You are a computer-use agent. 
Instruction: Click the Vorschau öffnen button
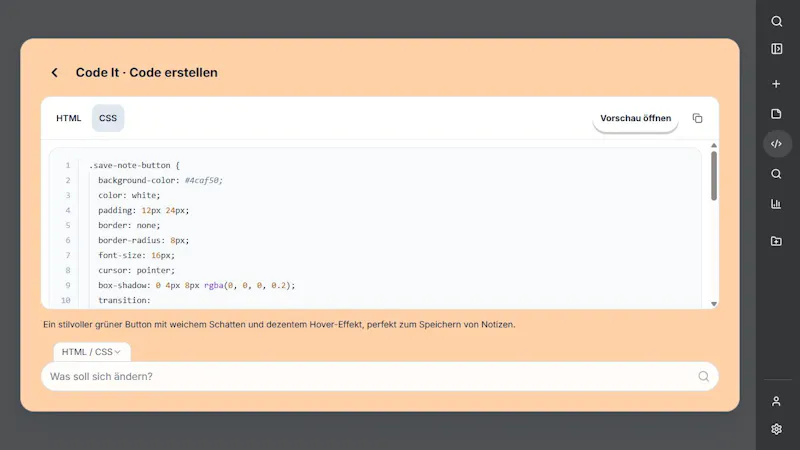coord(635,118)
